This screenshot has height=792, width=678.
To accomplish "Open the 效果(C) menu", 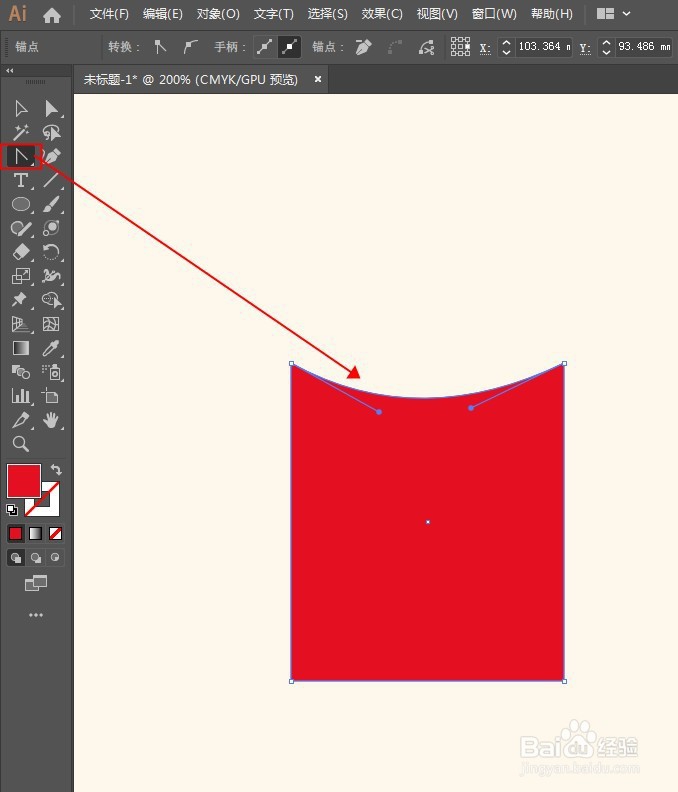I will click(x=382, y=14).
